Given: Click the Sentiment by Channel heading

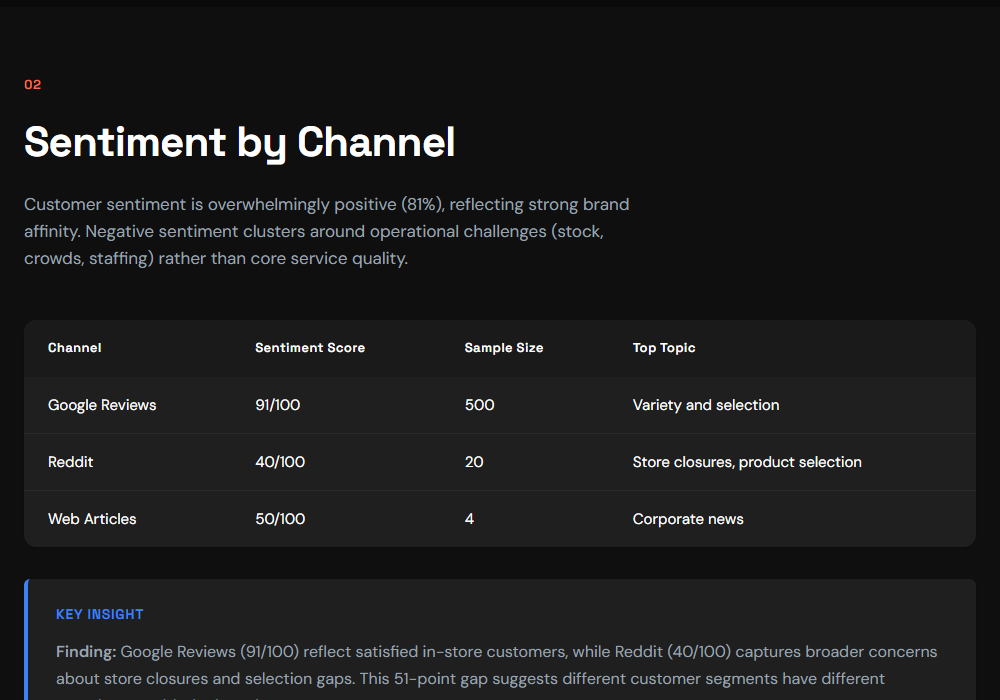Looking at the screenshot, I should (x=240, y=142).
